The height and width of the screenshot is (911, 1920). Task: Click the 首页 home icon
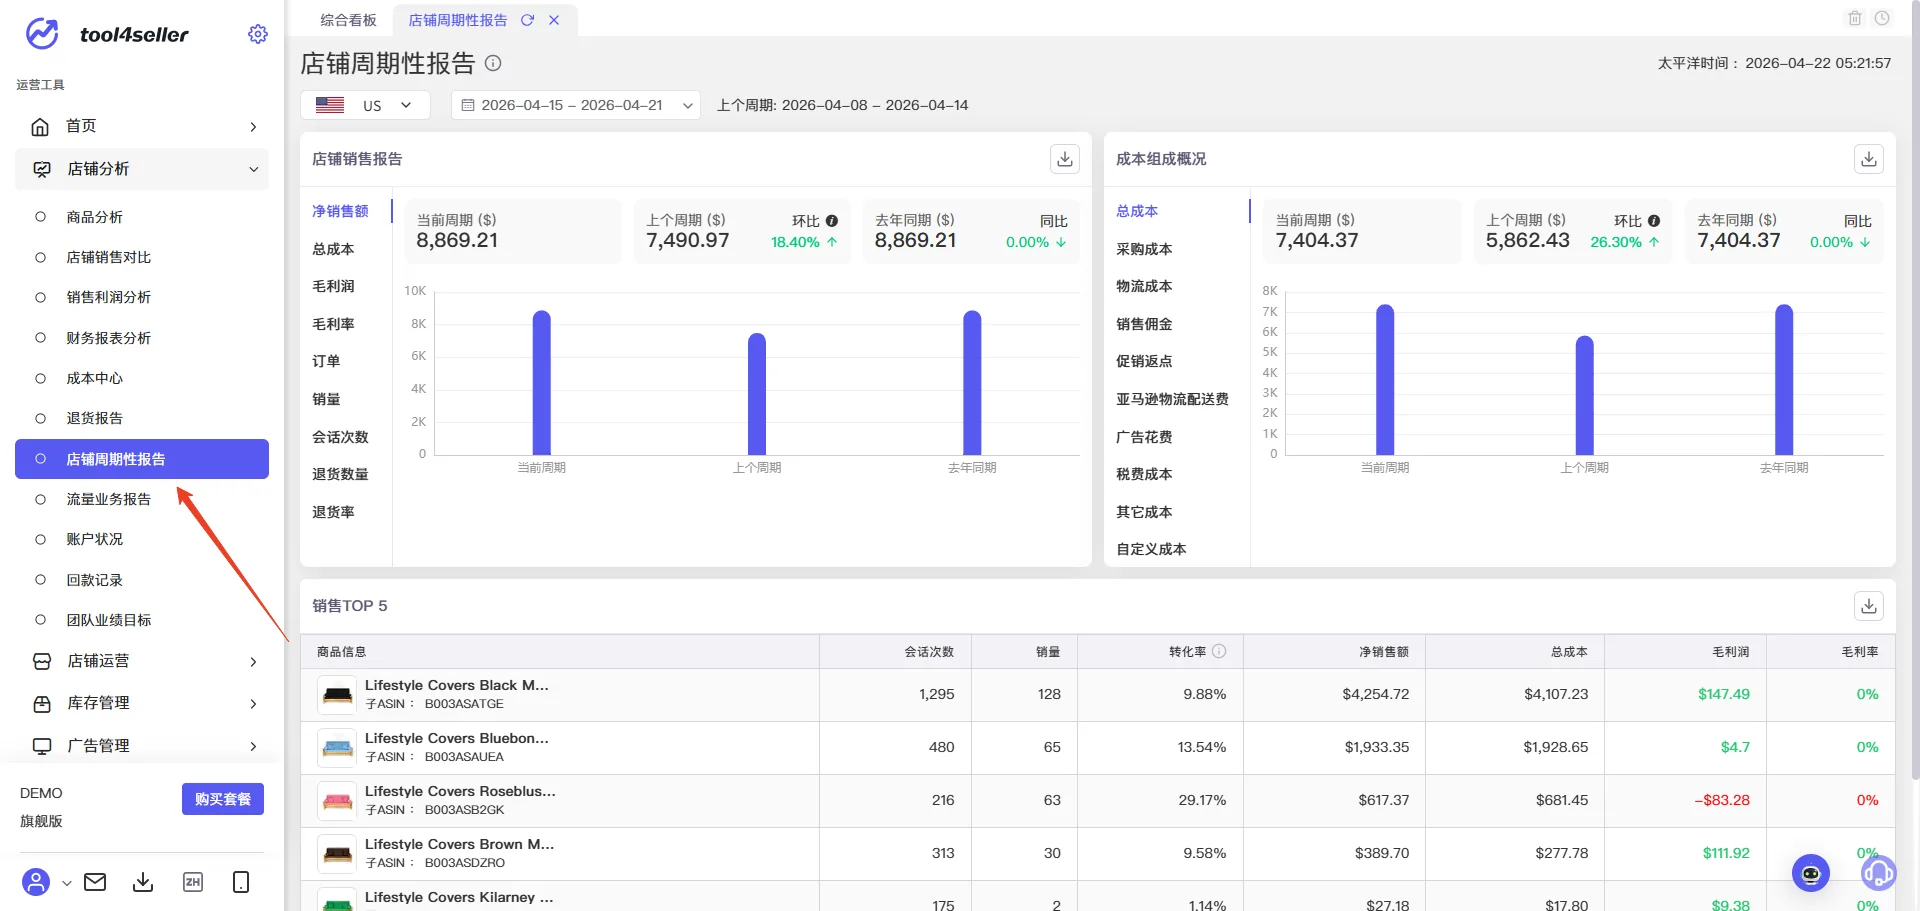point(40,126)
